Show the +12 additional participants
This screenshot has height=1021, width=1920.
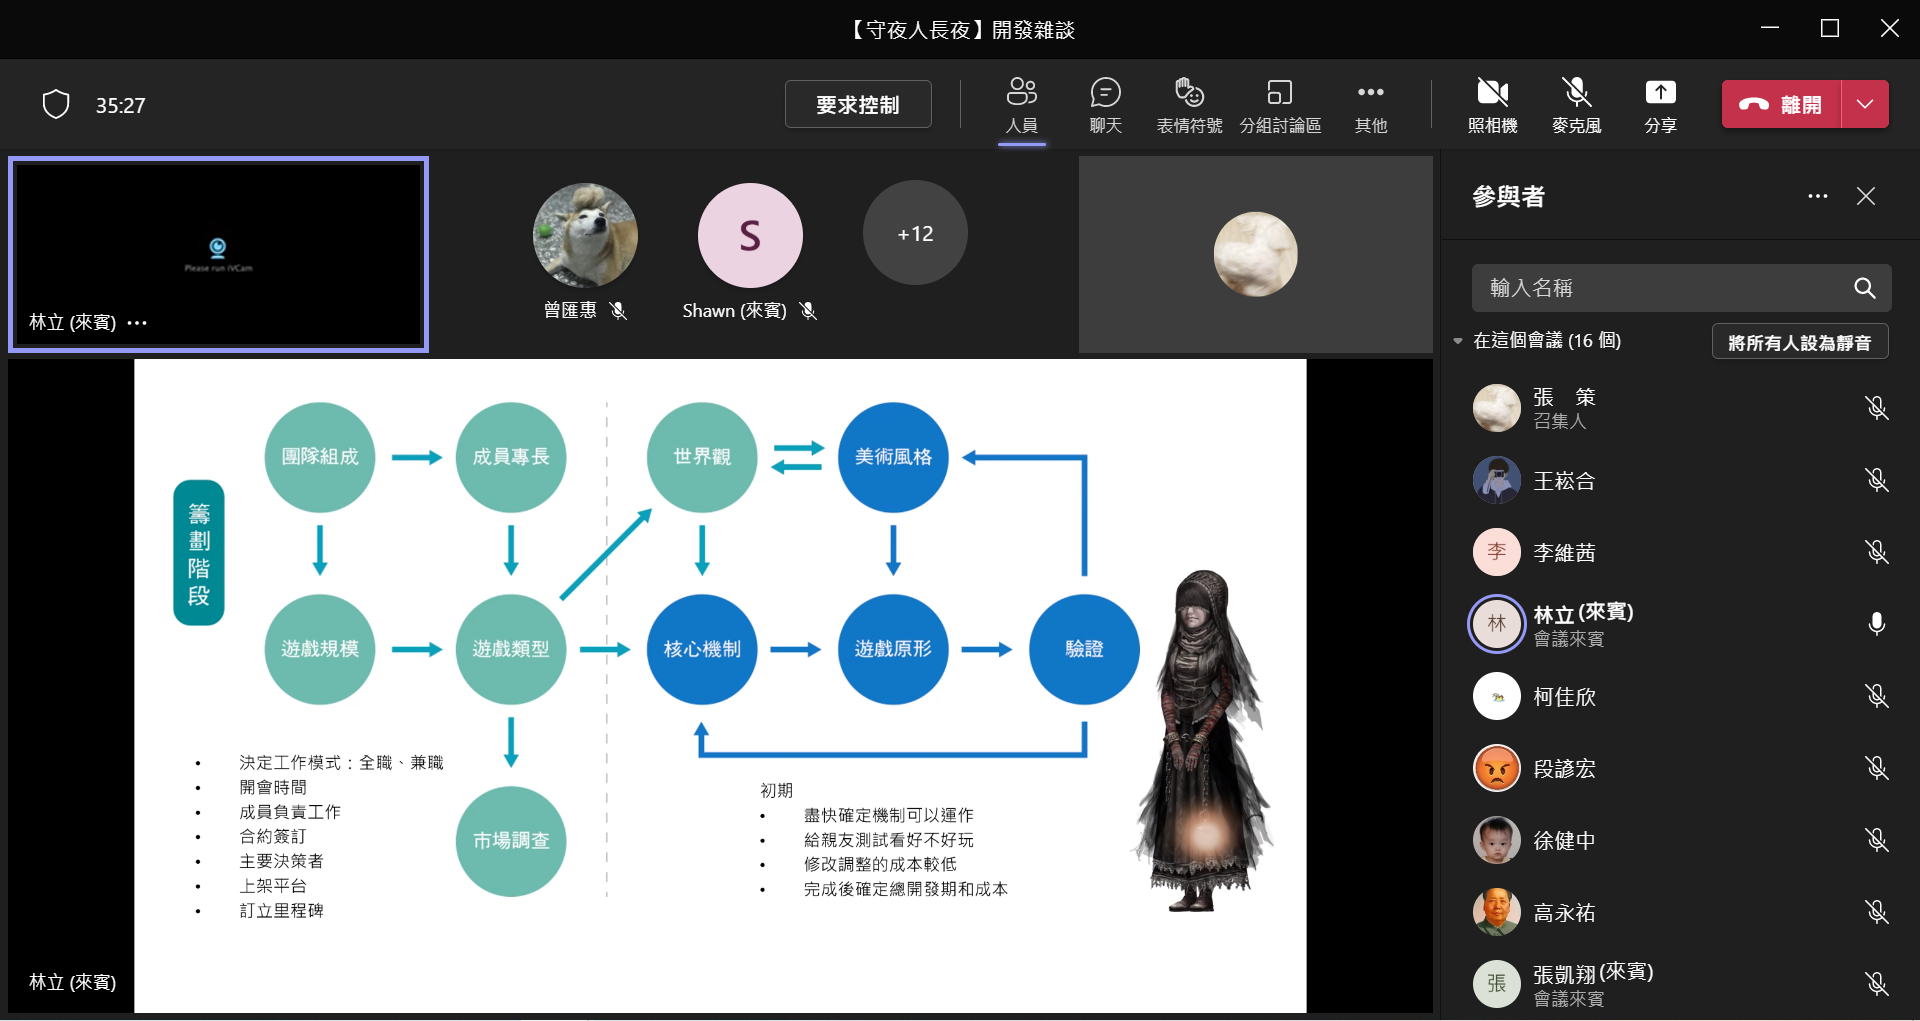(915, 233)
